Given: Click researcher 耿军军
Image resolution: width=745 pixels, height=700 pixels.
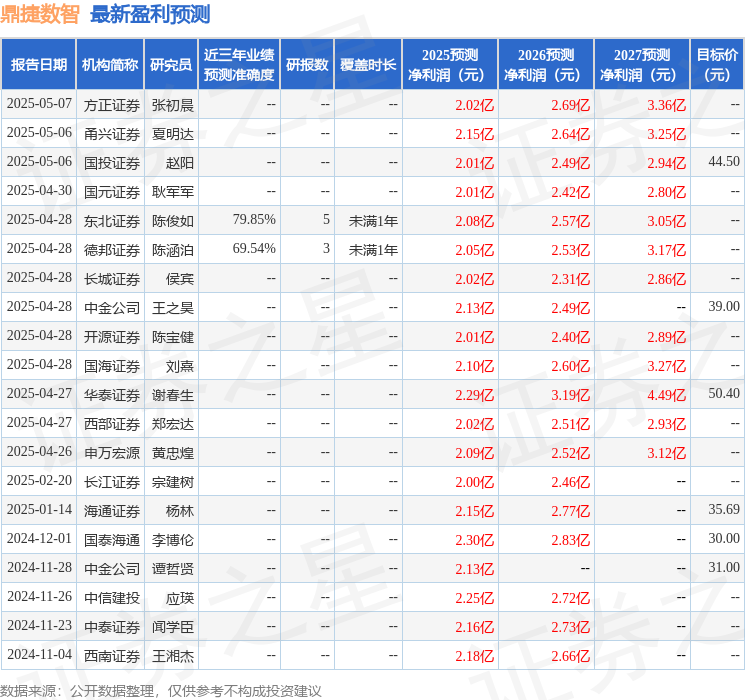Looking at the screenshot, I should pos(173,192).
